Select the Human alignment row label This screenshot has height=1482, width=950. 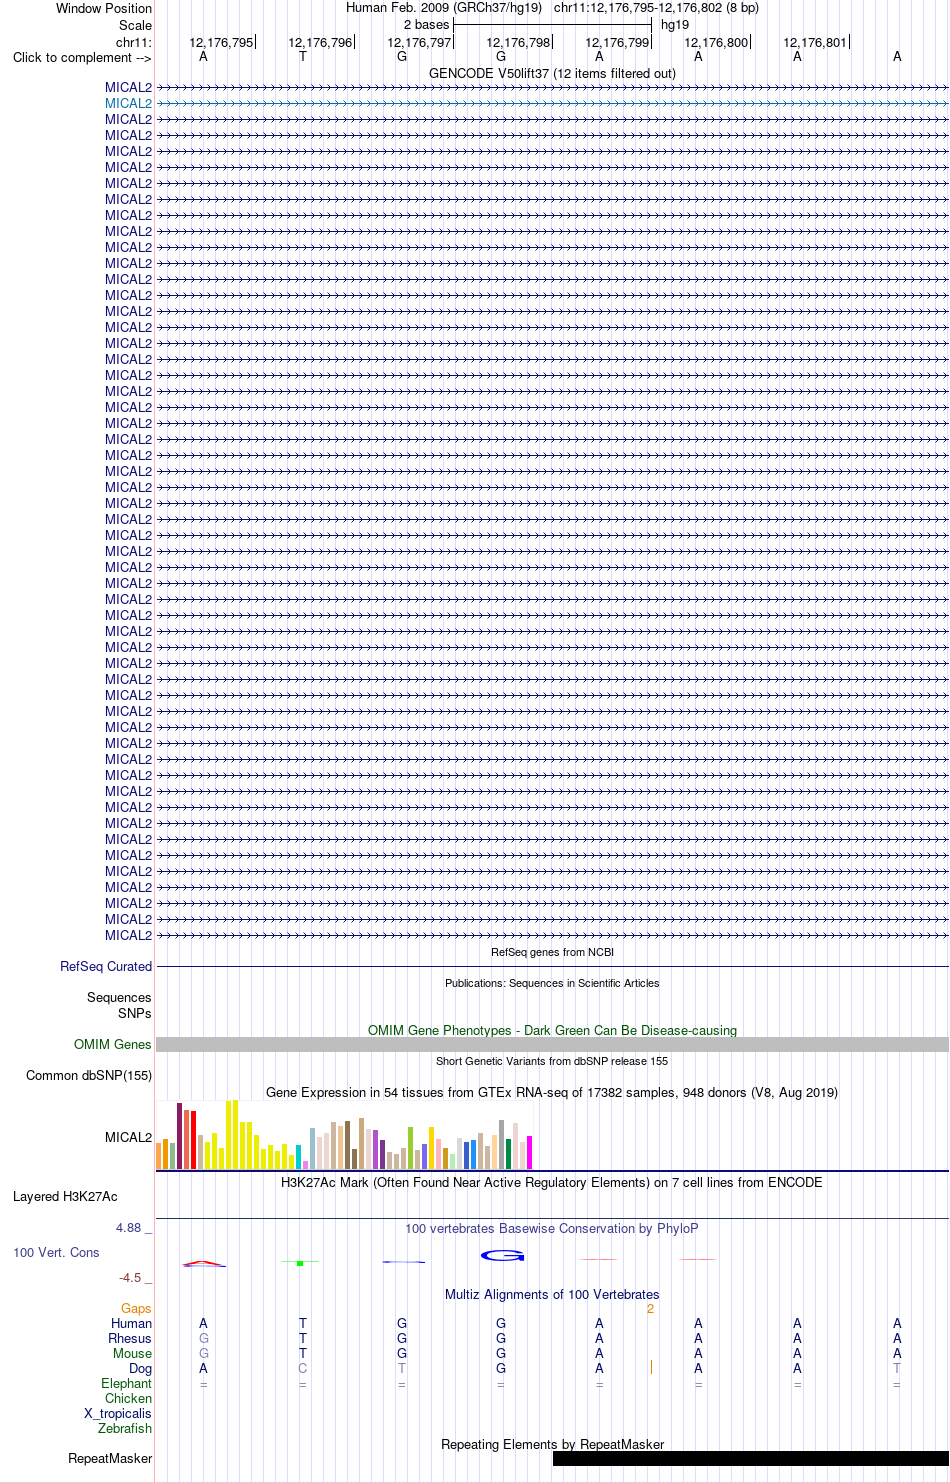click(x=132, y=1323)
